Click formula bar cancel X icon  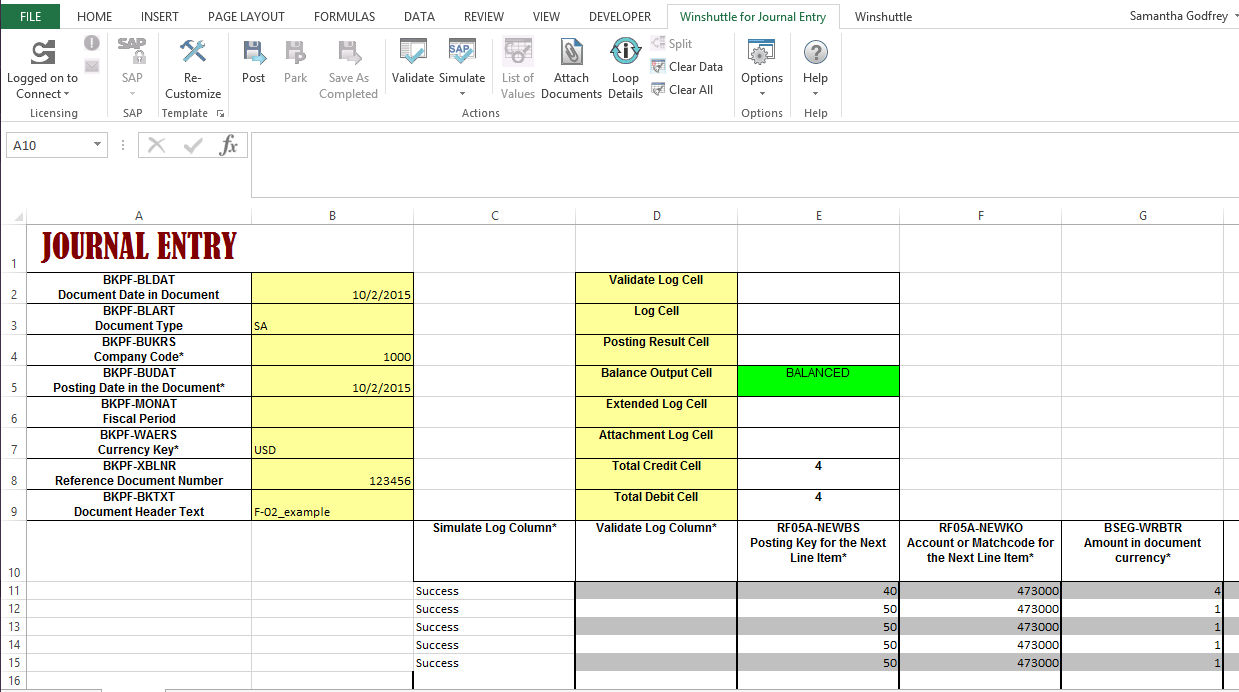(x=156, y=145)
